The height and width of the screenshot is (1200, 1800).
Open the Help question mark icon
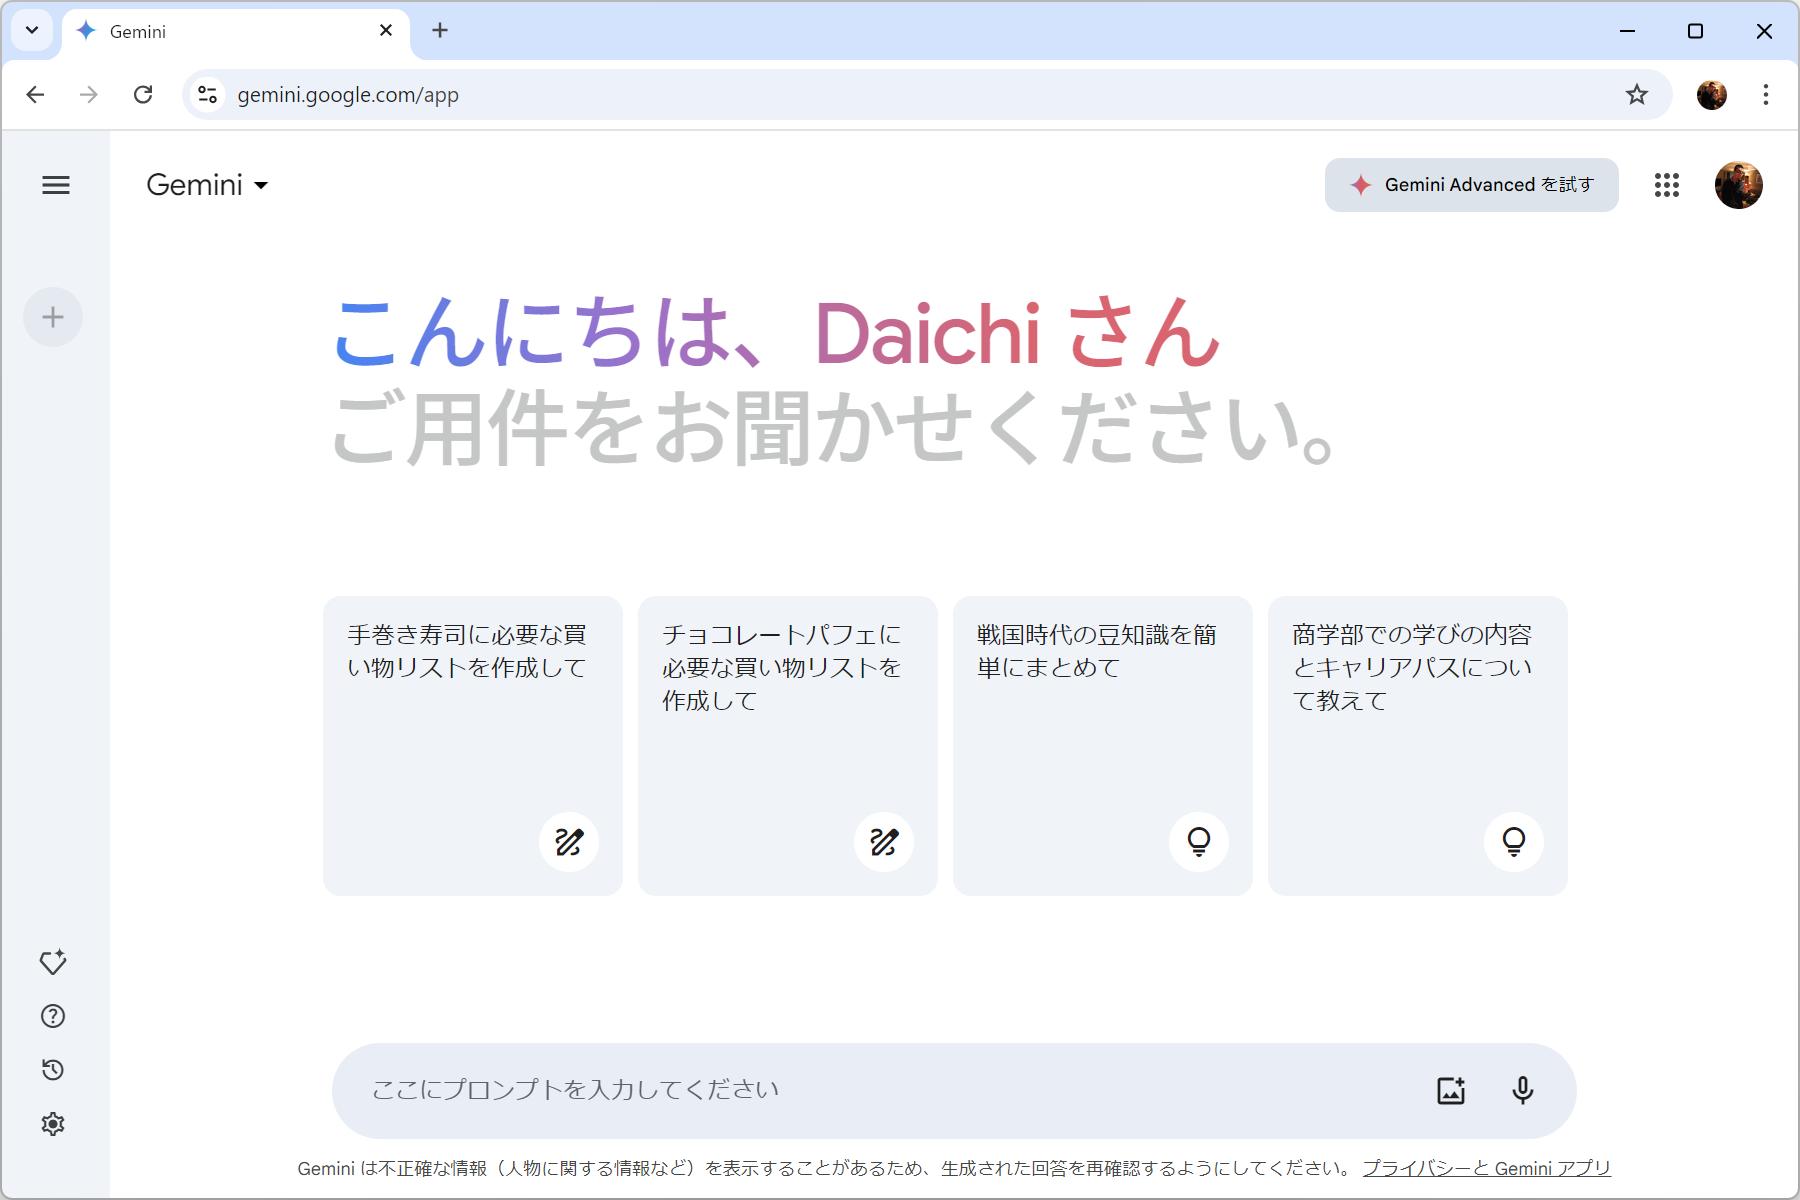(x=53, y=1016)
